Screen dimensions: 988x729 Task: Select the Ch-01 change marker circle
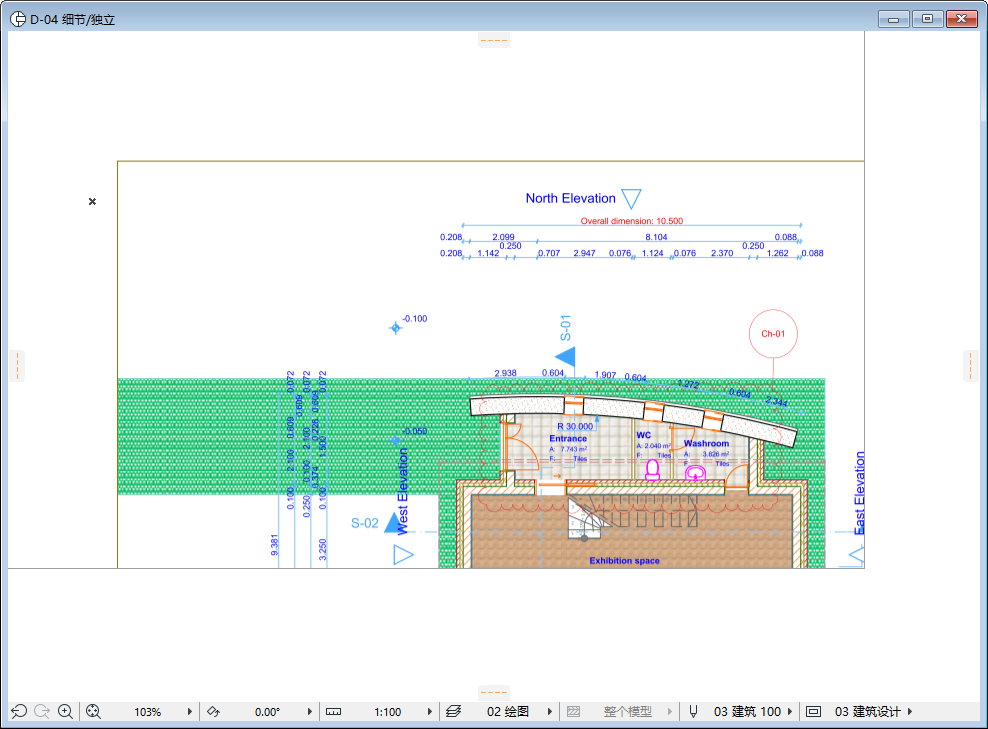tap(773, 334)
